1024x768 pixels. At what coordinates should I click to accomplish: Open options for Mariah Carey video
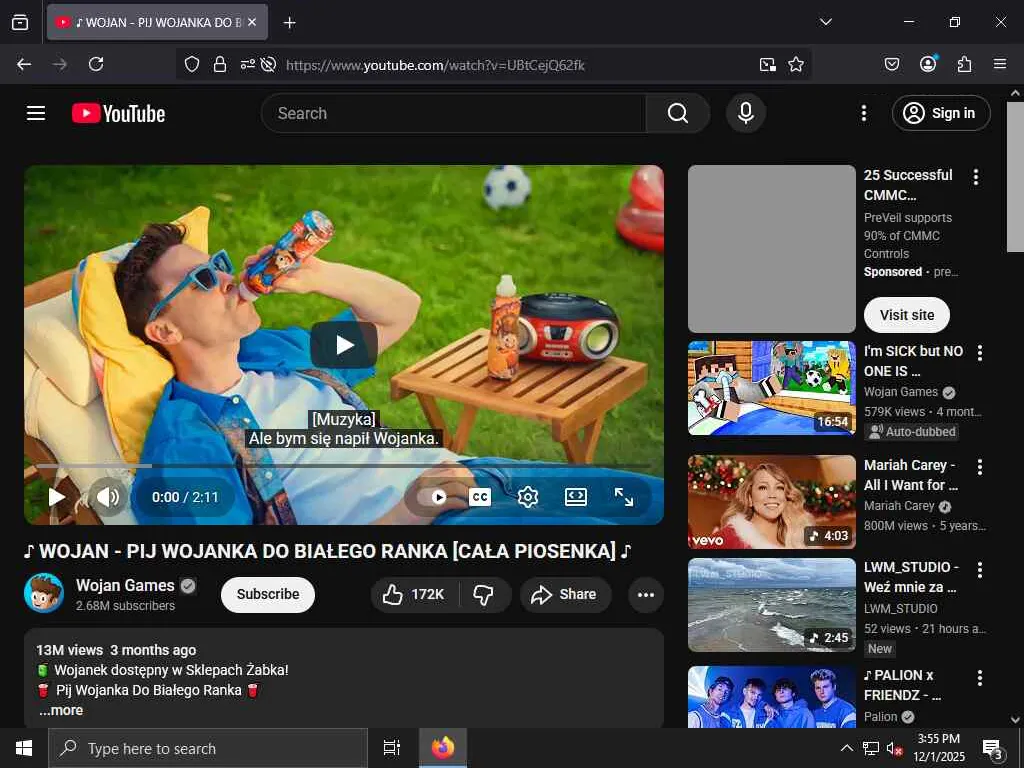(980, 467)
